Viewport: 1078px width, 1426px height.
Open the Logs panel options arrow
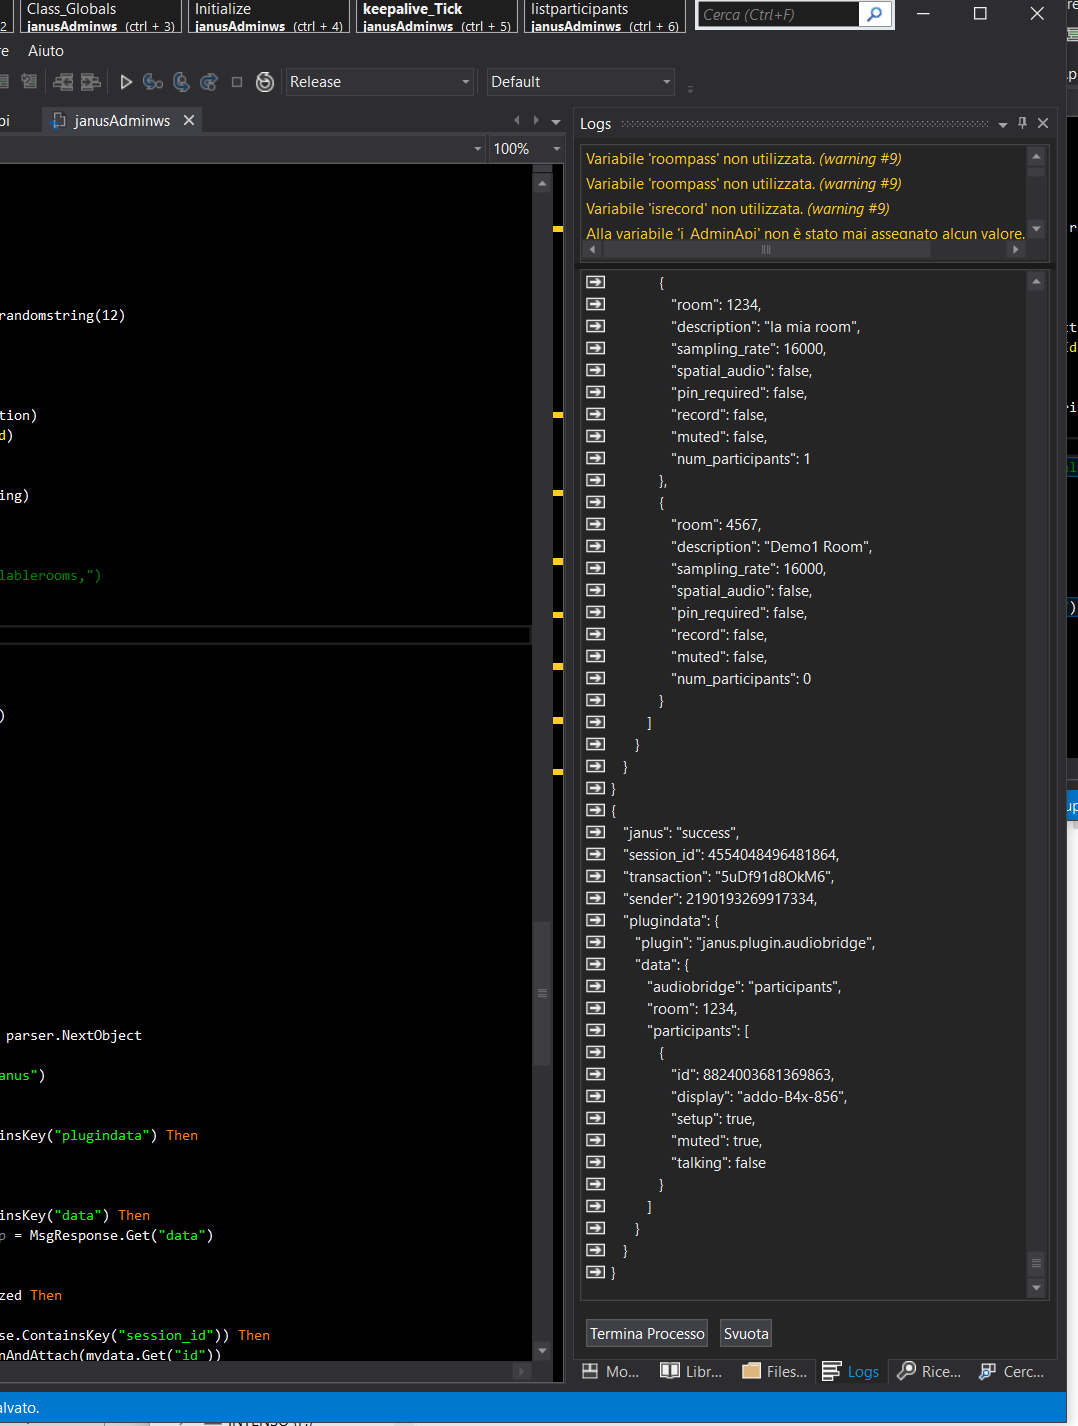coord(1002,124)
